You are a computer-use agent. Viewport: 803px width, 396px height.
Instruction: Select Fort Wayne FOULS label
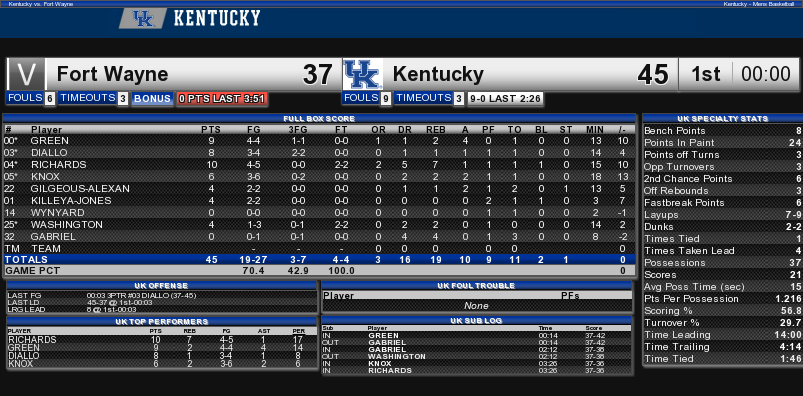point(25,98)
